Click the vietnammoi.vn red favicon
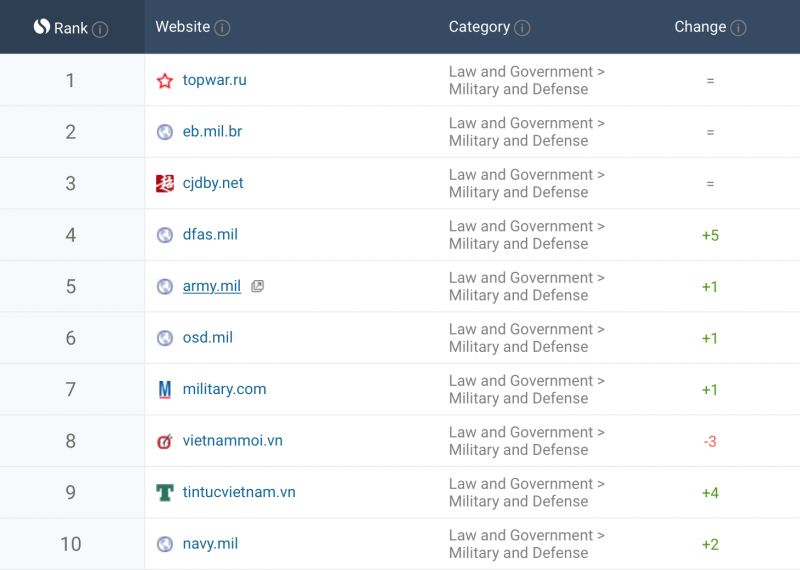The image size is (800, 570). (164, 441)
